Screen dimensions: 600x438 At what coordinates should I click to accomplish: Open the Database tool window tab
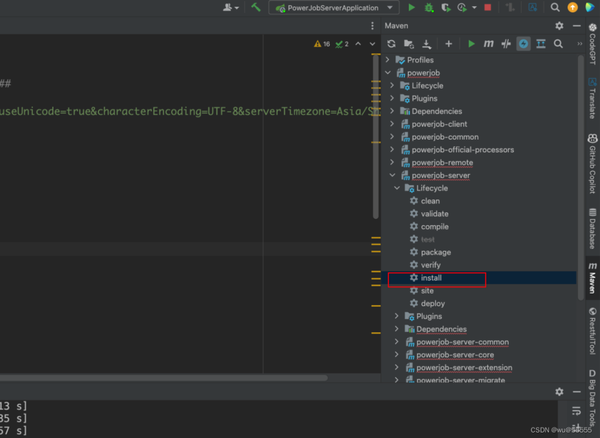pos(592,225)
